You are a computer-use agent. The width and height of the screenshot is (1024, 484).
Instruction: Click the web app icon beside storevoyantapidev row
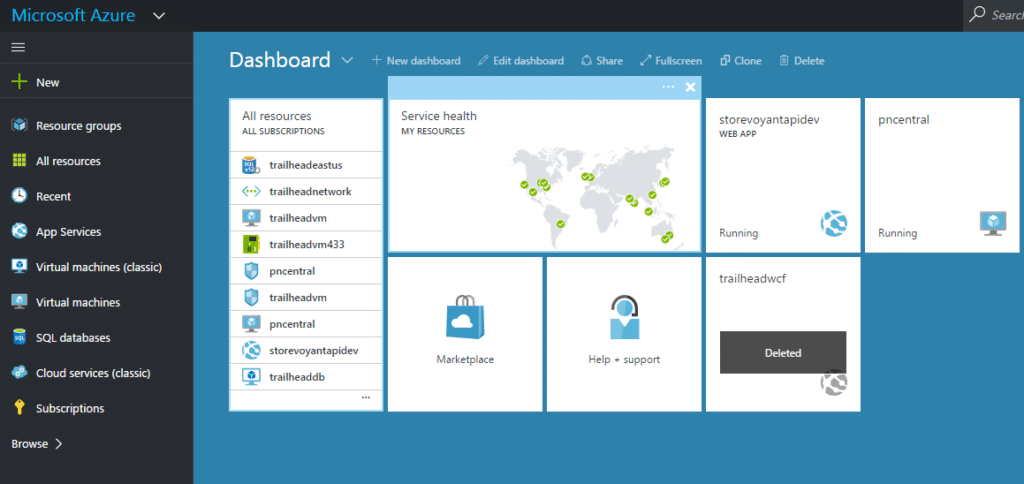[251, 351]
